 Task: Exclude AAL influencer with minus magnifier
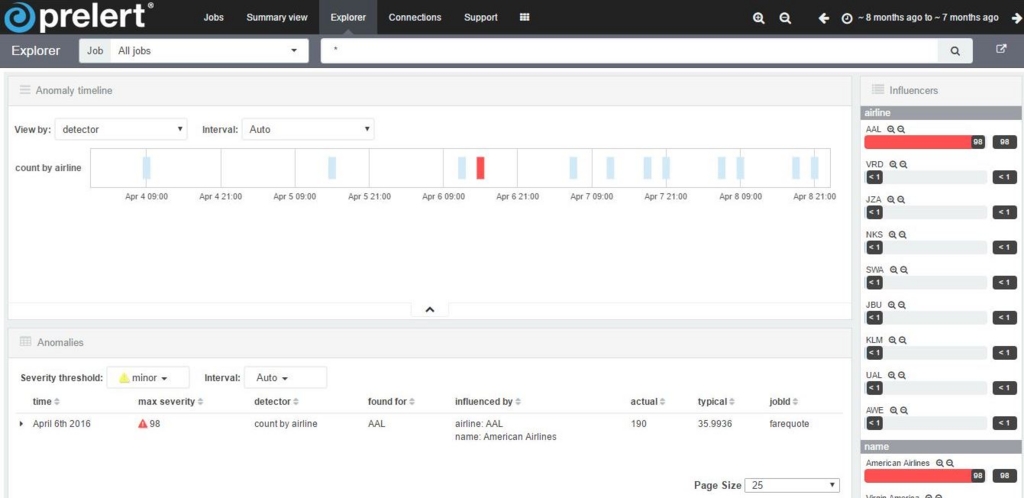pos(901,129)
